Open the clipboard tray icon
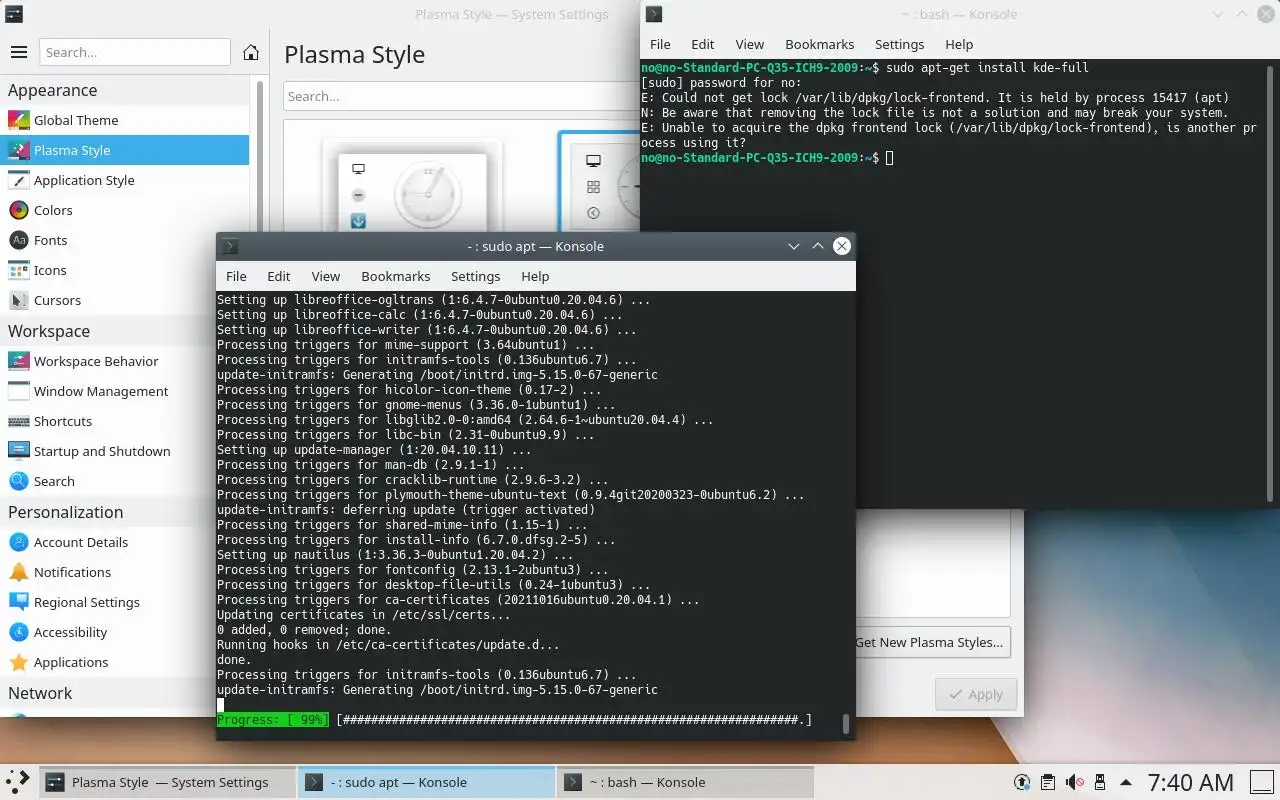 1048,782
